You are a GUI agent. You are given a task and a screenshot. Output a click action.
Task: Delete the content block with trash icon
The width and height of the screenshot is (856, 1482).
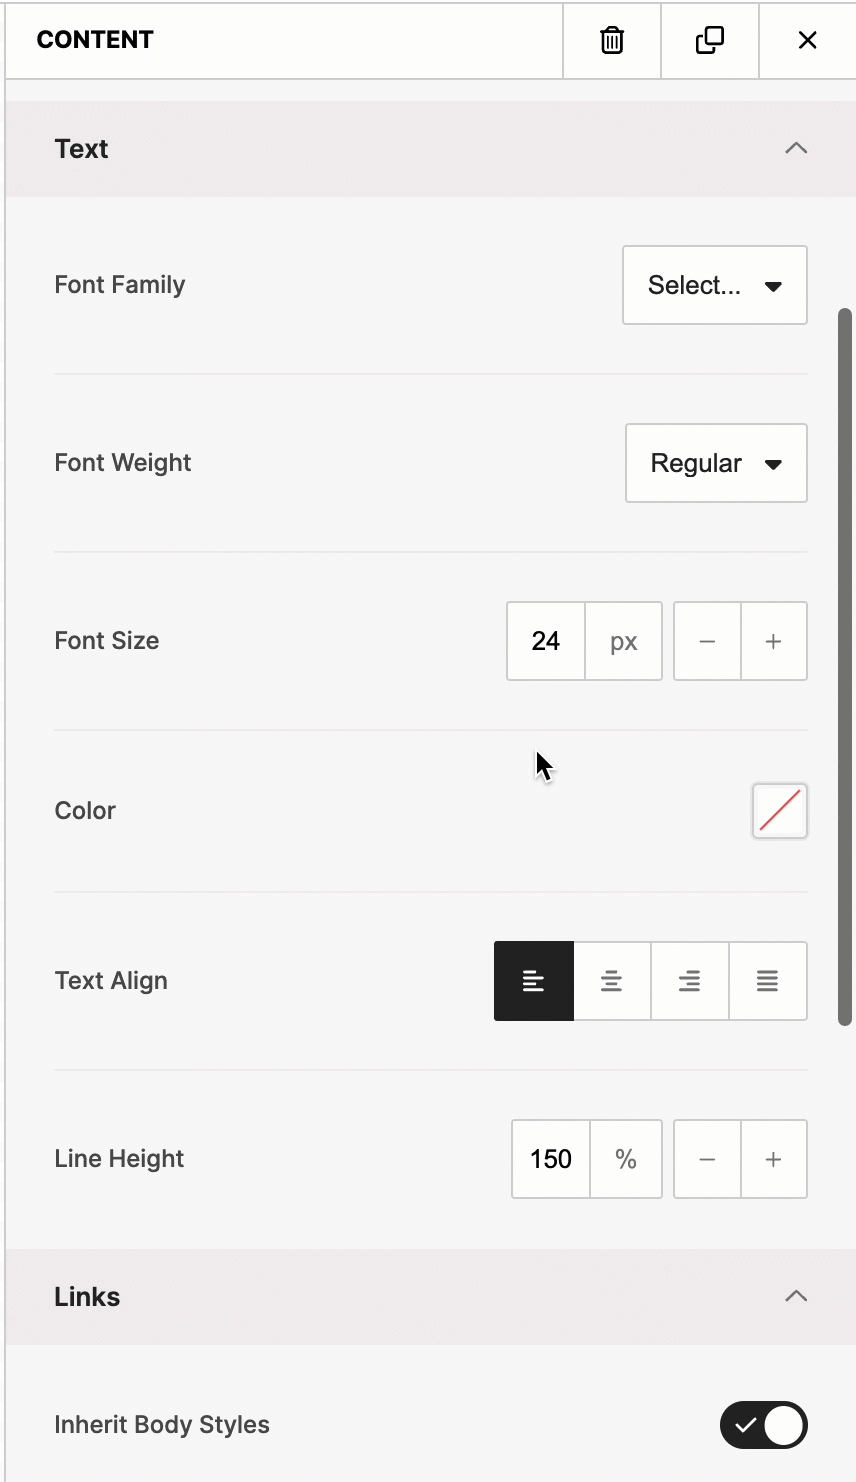(612, 40)
